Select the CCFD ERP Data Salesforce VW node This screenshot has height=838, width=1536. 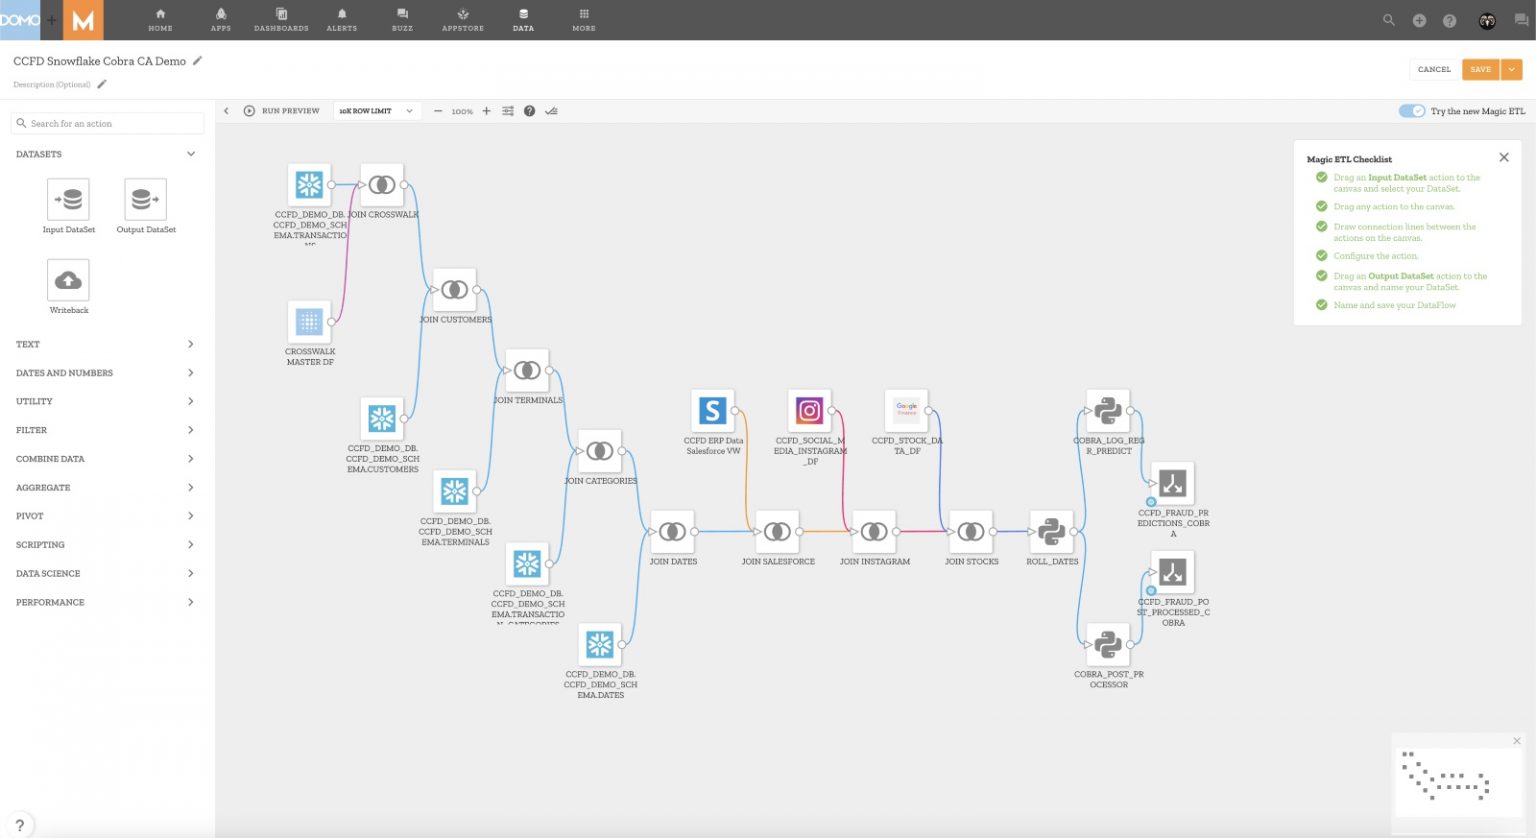click(712, 409)
